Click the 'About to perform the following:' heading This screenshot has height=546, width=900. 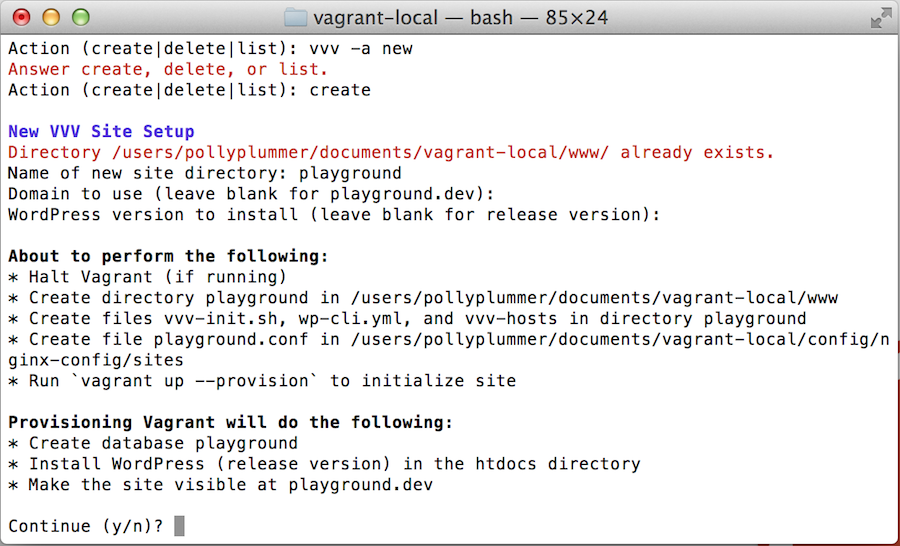click(x=168, y=256)
